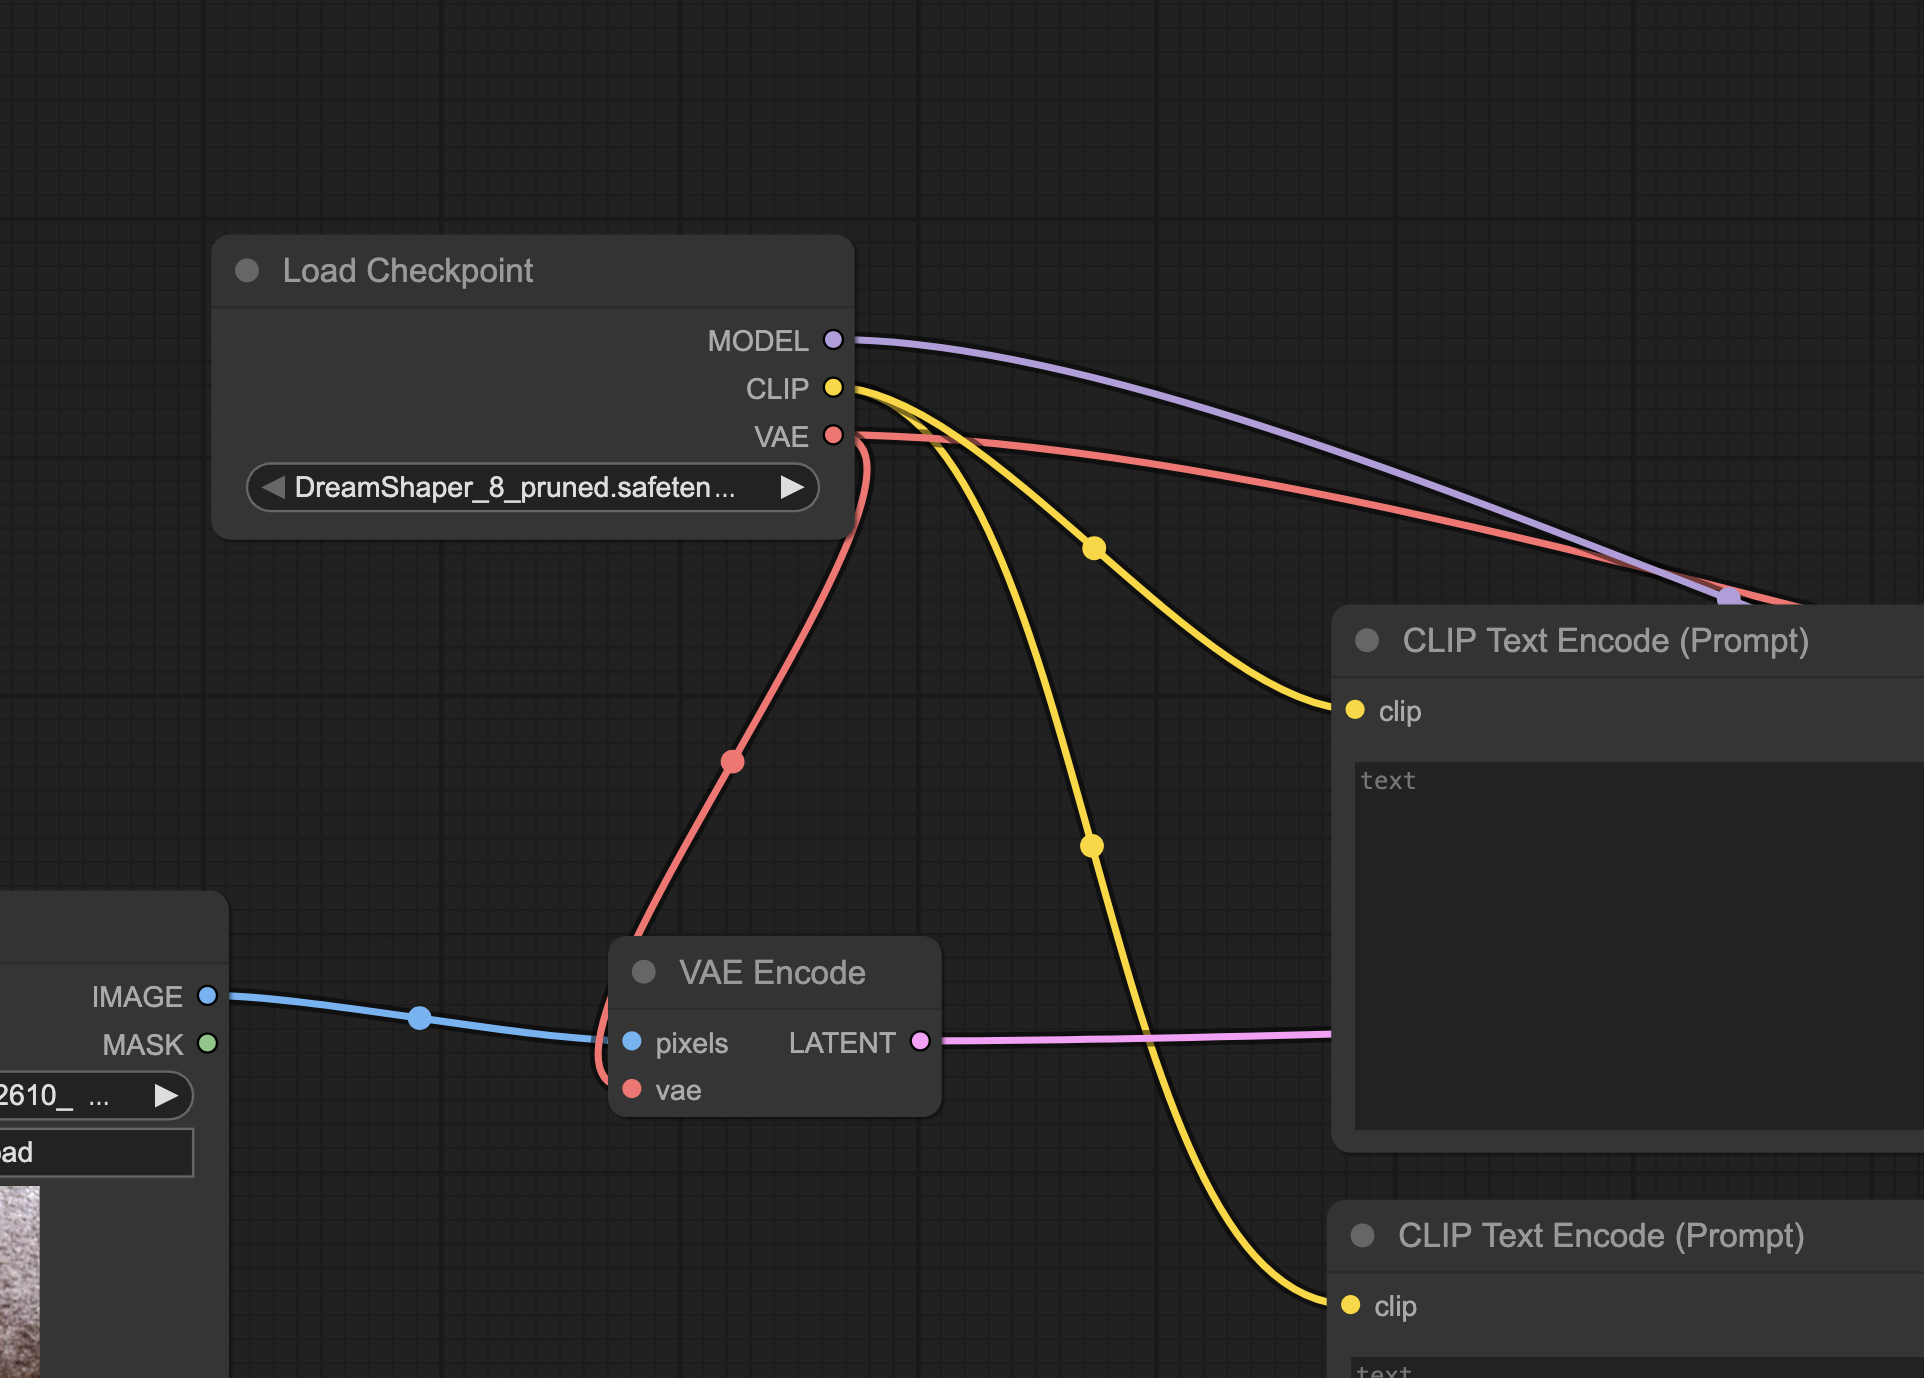Screen dimensions: 1924x1378
Task: Click the MODEL output socket on Load Checkpoint
Action: coord(833,340)
